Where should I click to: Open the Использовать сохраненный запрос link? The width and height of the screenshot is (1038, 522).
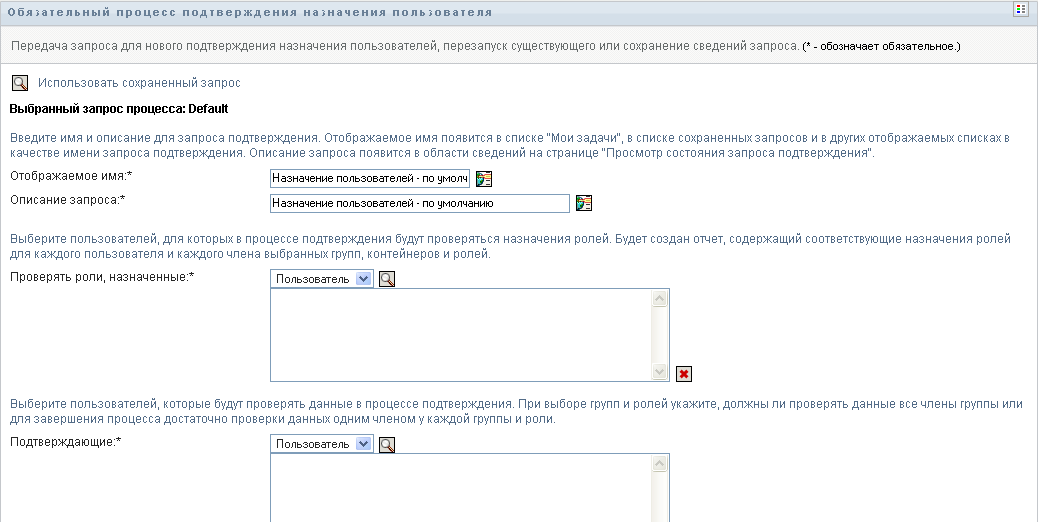[139, 83]
